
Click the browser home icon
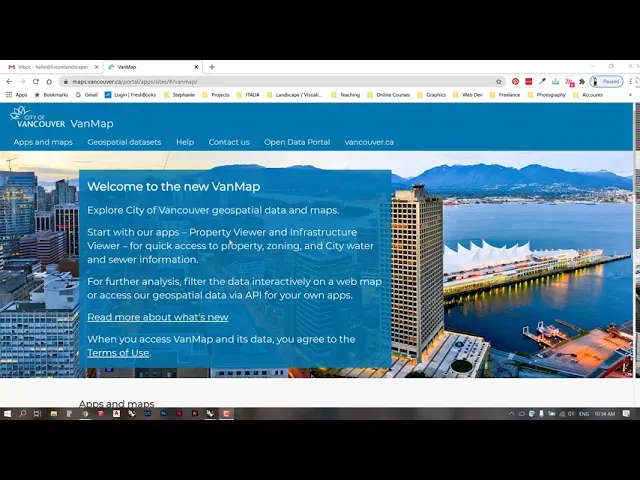pos(49,81)
